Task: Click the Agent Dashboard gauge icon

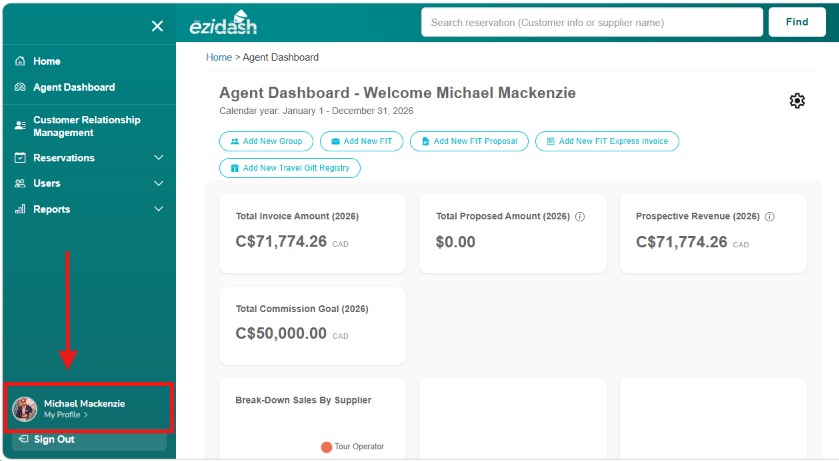Action: (x=20, y=87)
